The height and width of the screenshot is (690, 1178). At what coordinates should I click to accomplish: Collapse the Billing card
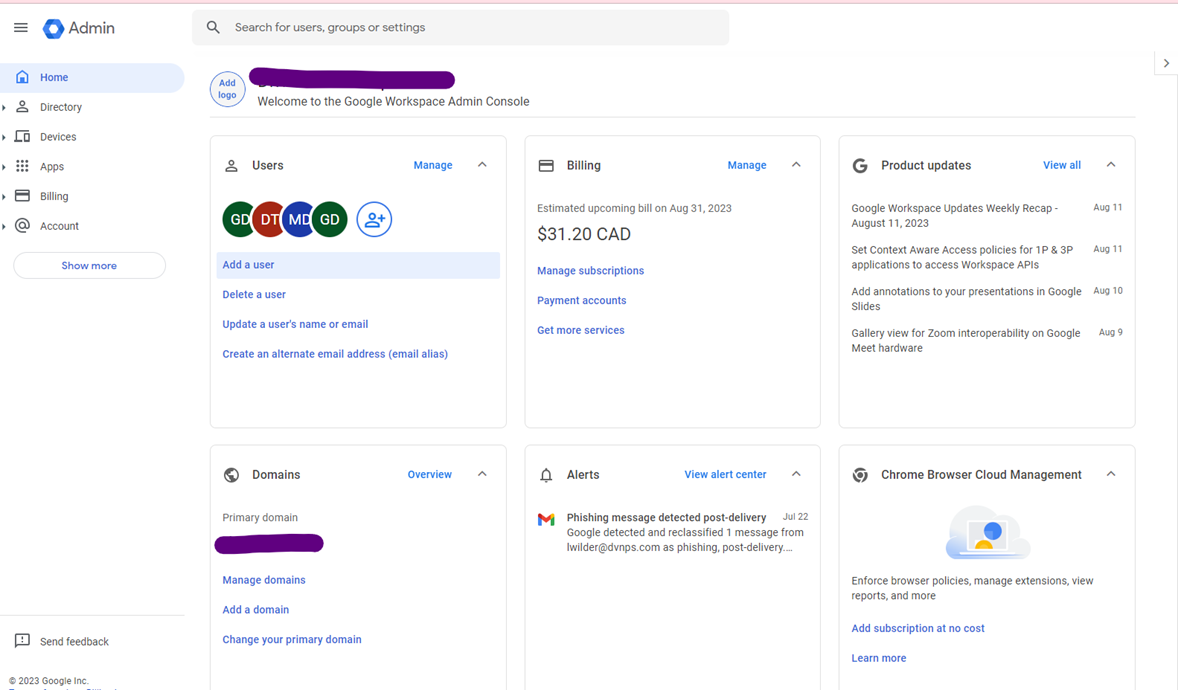pyautogui.click(x=796, y=165)
